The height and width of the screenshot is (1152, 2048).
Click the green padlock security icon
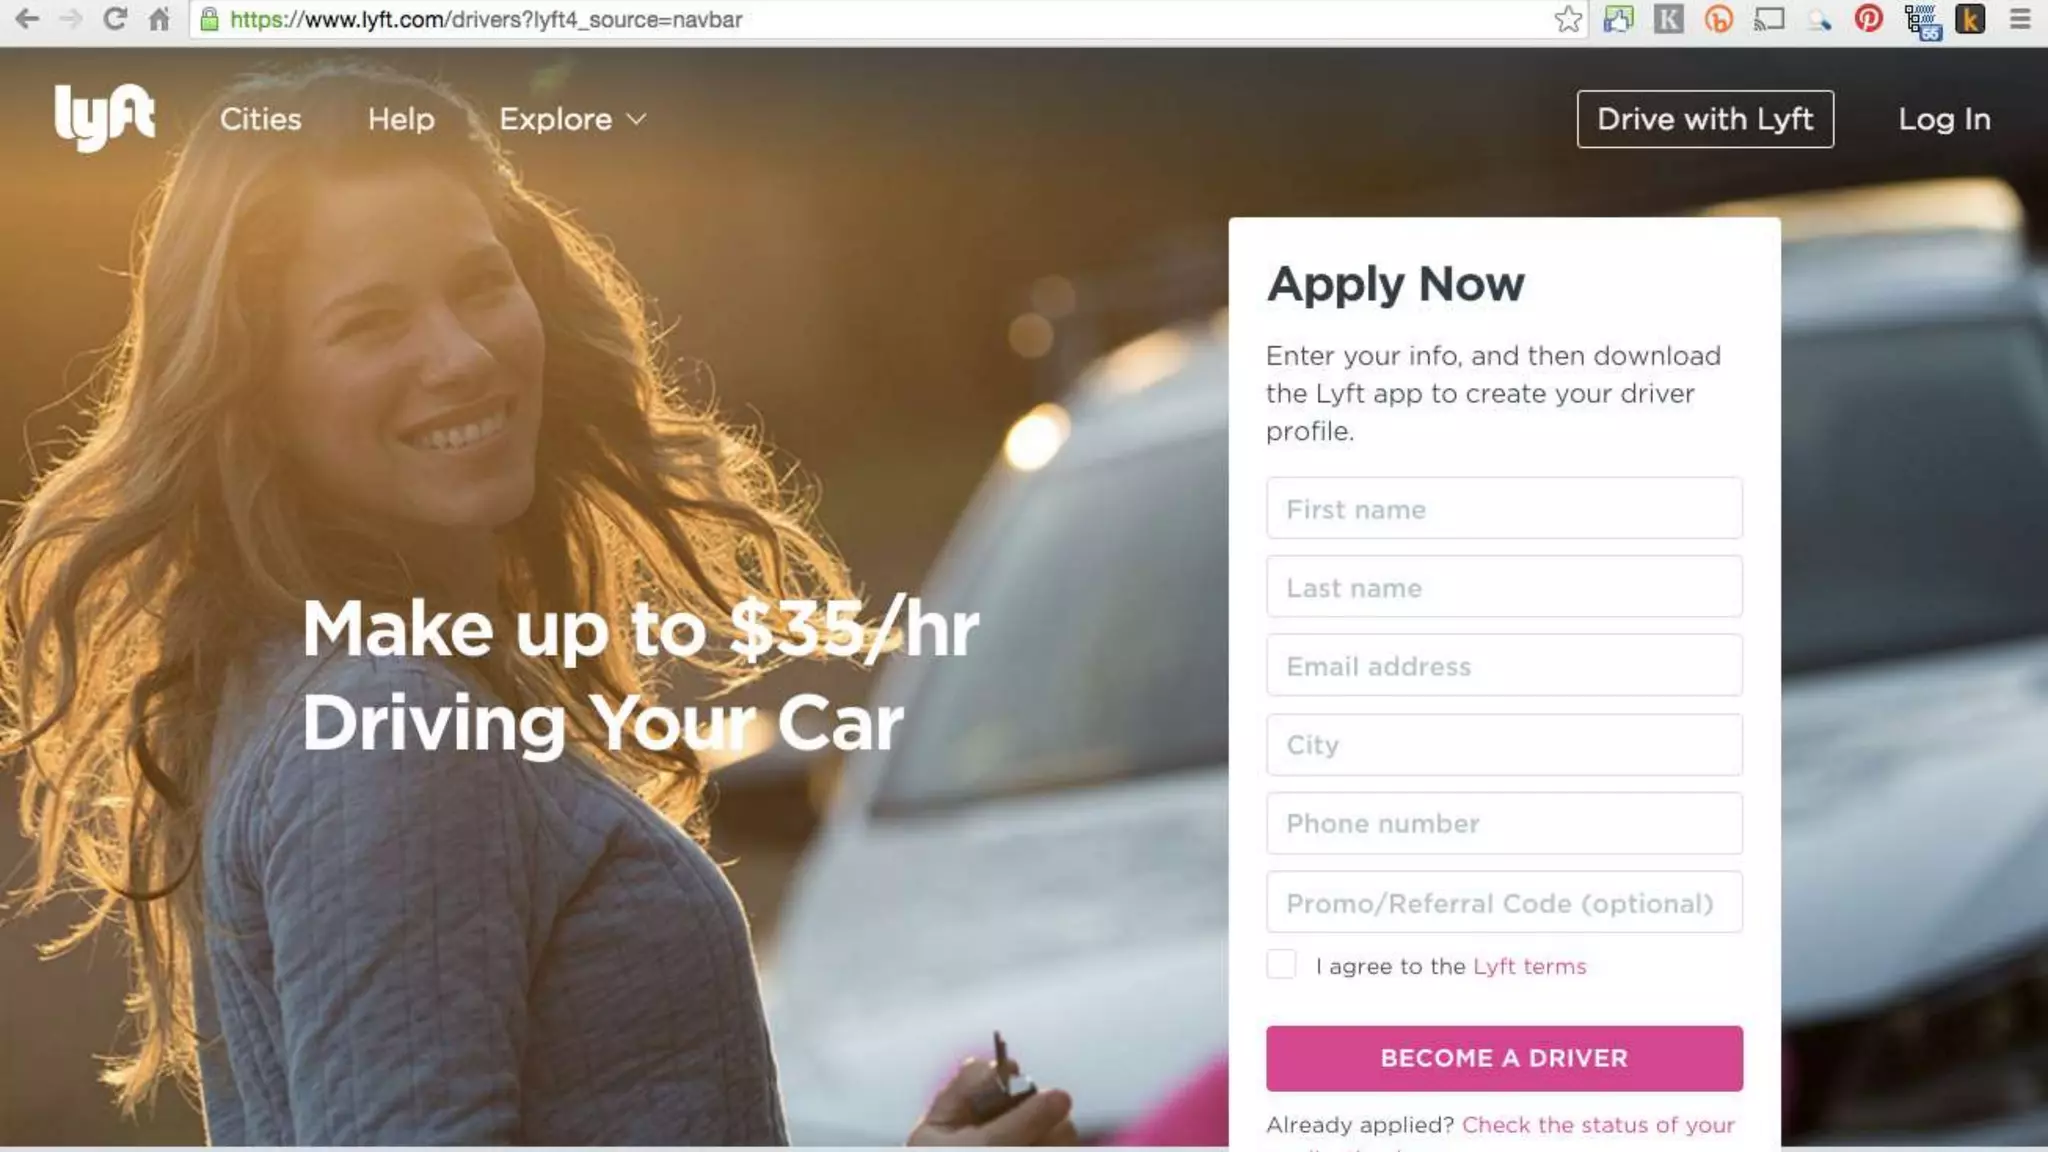click(x=209, y=19)
